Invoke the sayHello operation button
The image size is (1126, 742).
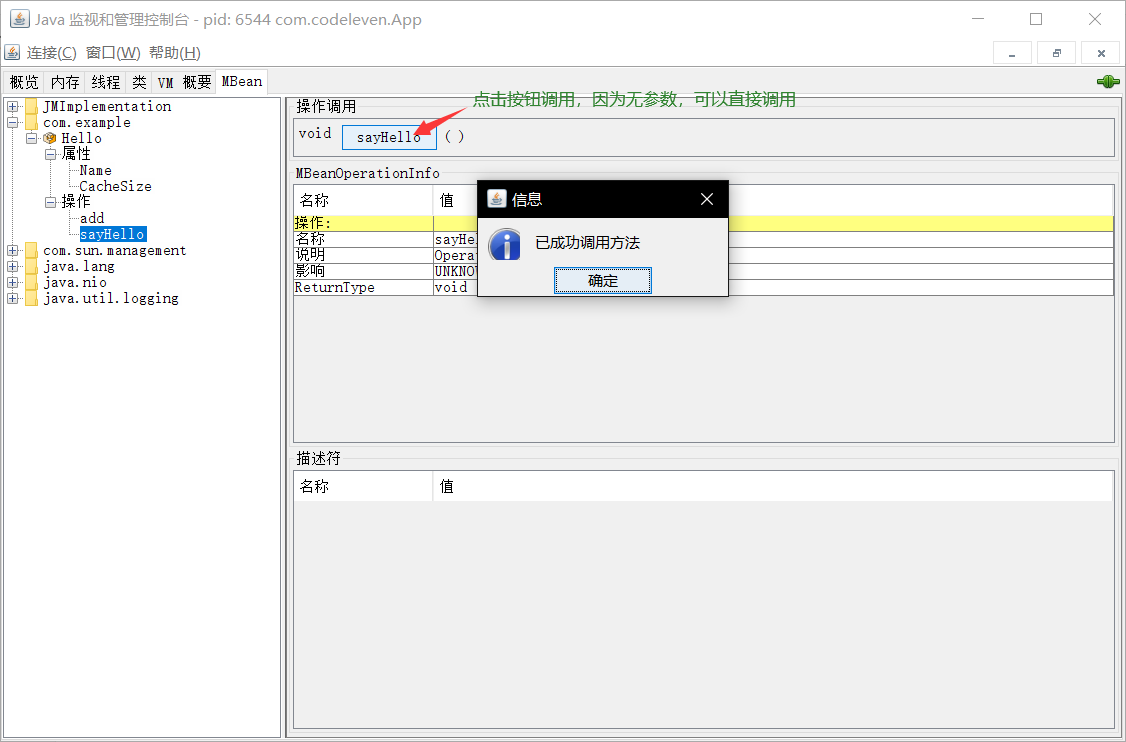pos(389,137)
